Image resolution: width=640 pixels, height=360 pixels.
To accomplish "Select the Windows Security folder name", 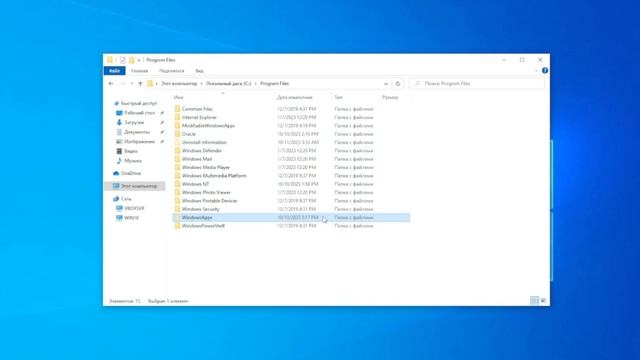I will [200, 209].
